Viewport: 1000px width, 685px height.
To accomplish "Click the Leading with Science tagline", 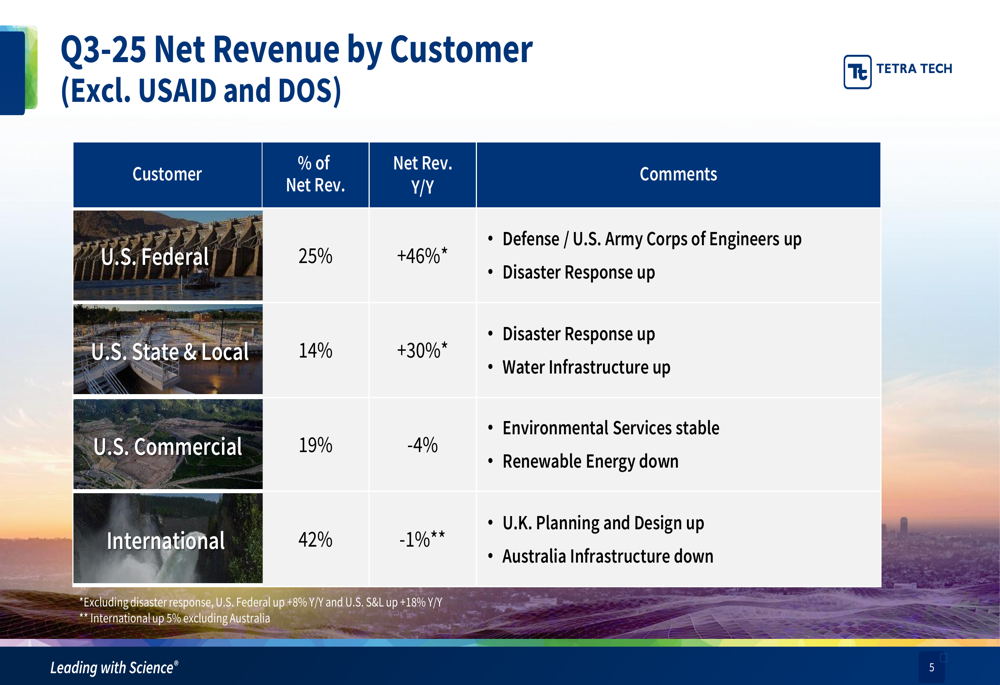I will point(115,667).
